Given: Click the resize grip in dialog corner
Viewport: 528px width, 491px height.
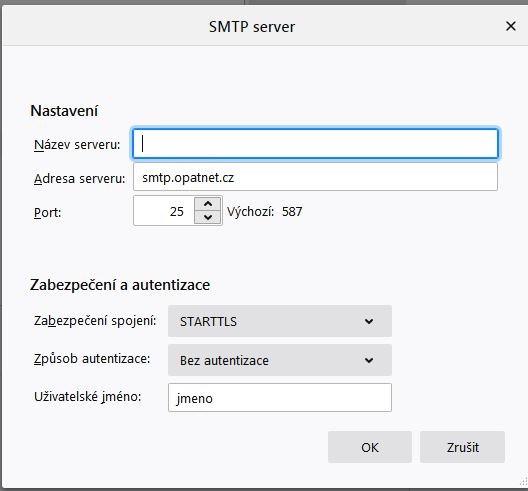Looking at the screenshot, I should [523, 482].
